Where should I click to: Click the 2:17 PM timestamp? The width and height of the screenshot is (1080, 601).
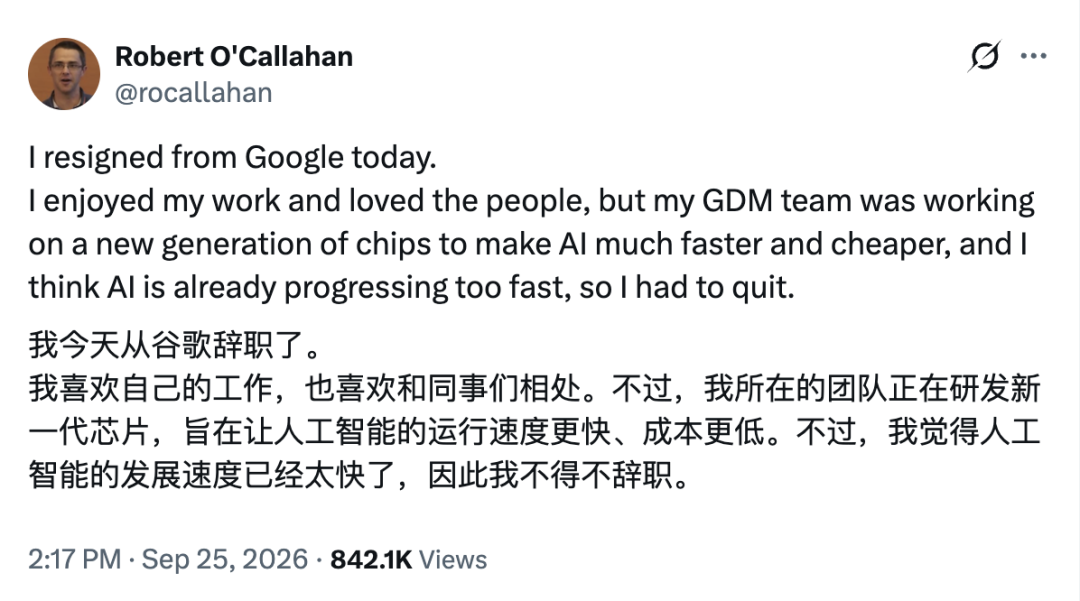click(x=74, y=559)
